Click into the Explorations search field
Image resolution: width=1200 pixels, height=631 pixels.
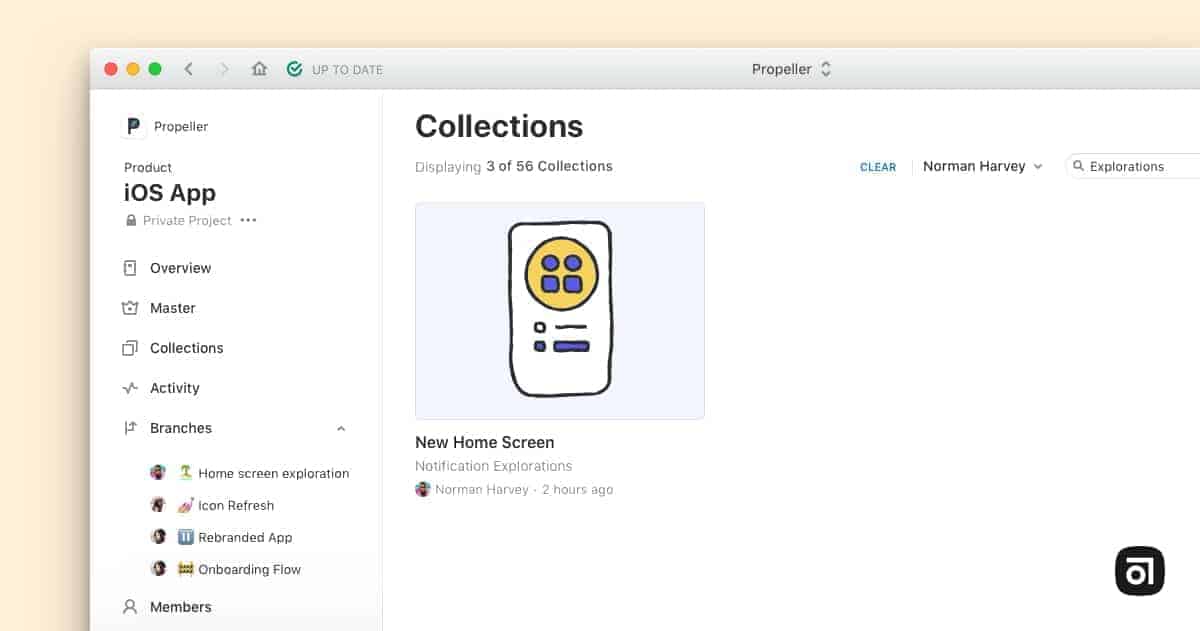pyautogui.click(x=1133, y=166)
